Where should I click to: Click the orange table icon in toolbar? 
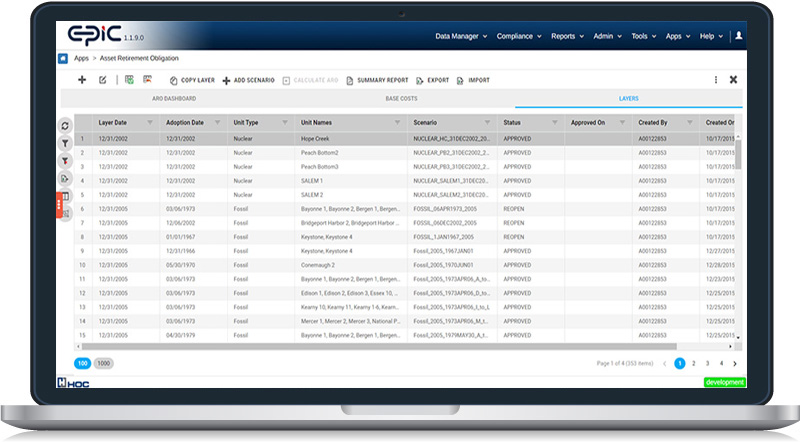click(x=147, y=80)
